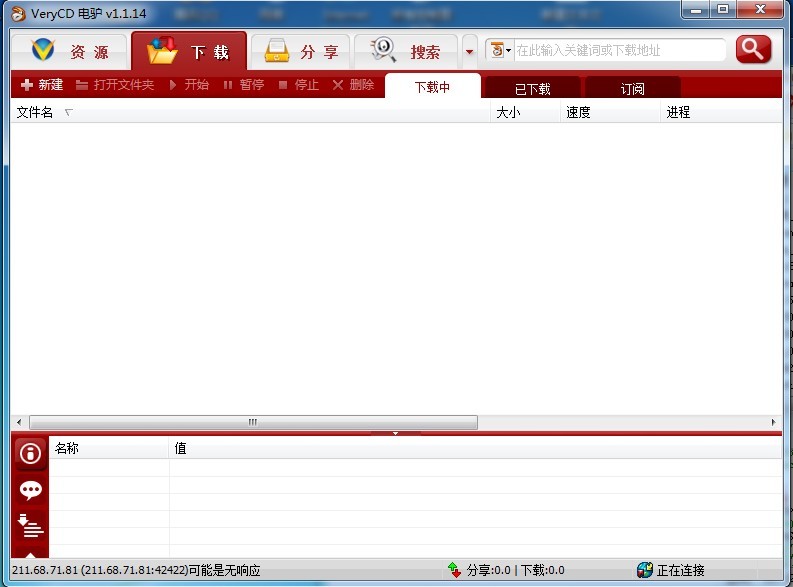Click the keyword or download address input field

point(618,50)
